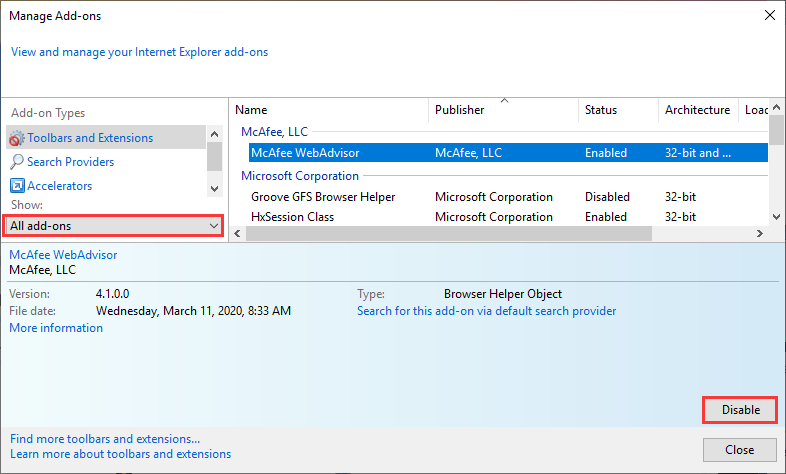
Task: Click the horizontal scroll right arrow
Action: (760, 233)
